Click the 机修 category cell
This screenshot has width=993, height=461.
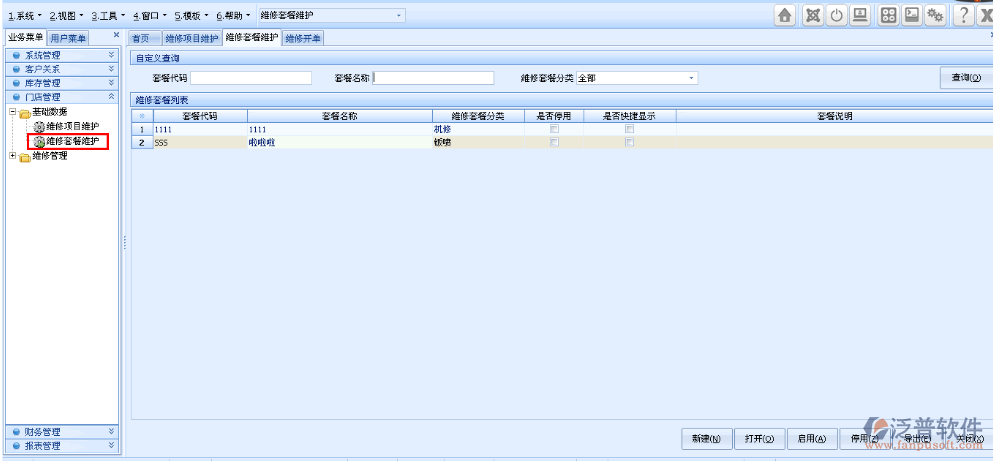click(x=478, y=129)
